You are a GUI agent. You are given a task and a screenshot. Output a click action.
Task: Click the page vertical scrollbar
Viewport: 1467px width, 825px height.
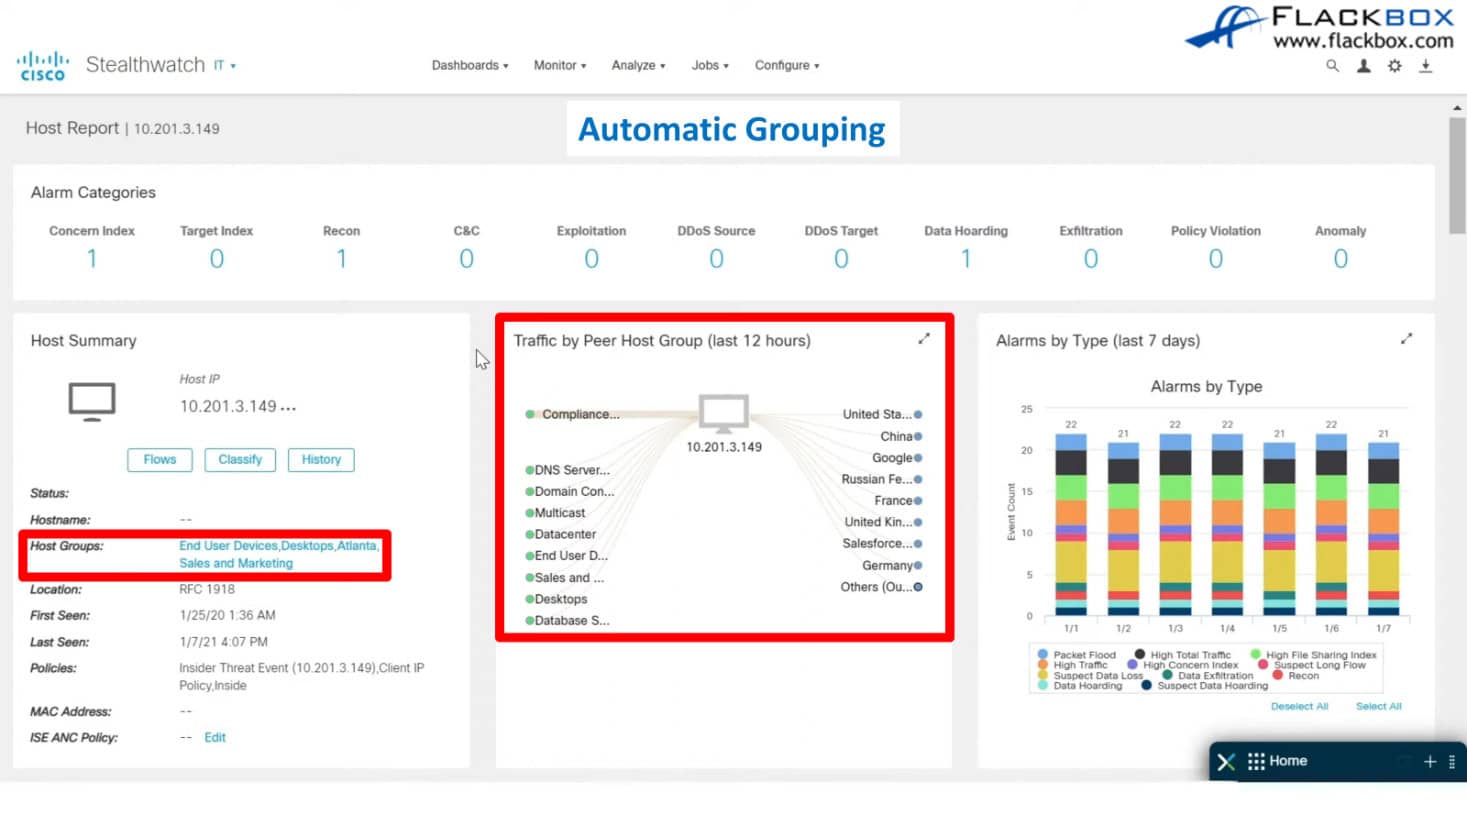tap(1457, 175)
